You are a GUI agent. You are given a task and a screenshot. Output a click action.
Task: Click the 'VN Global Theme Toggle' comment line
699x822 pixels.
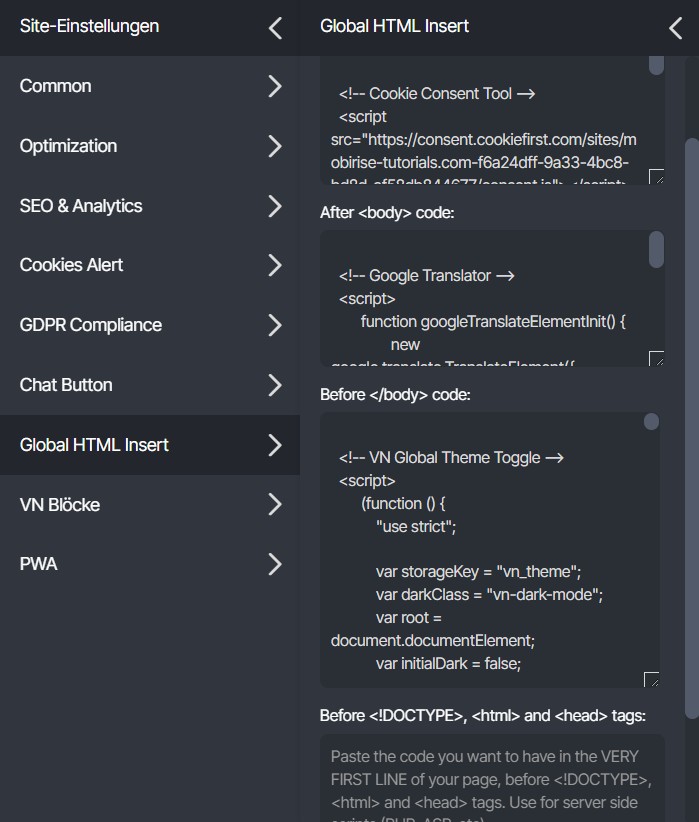point(451,458)
